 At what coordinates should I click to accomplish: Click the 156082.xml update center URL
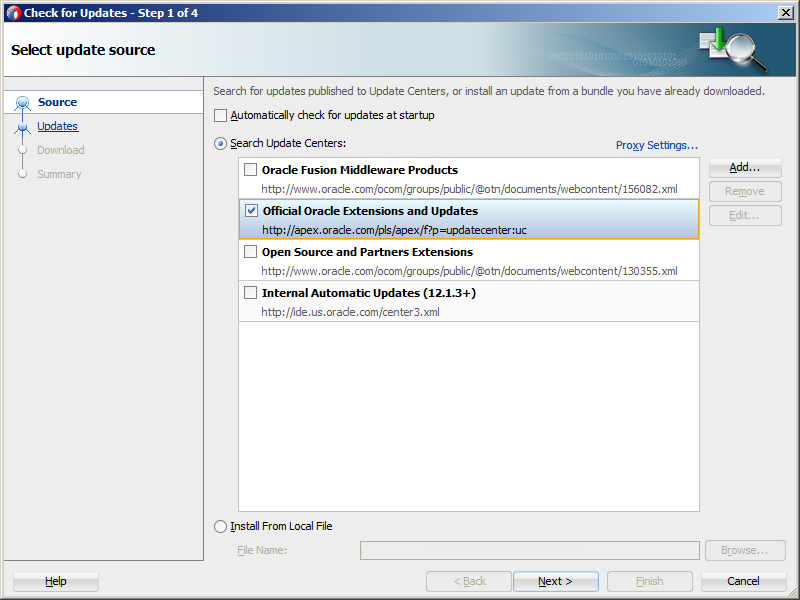(x=469, y=189)
